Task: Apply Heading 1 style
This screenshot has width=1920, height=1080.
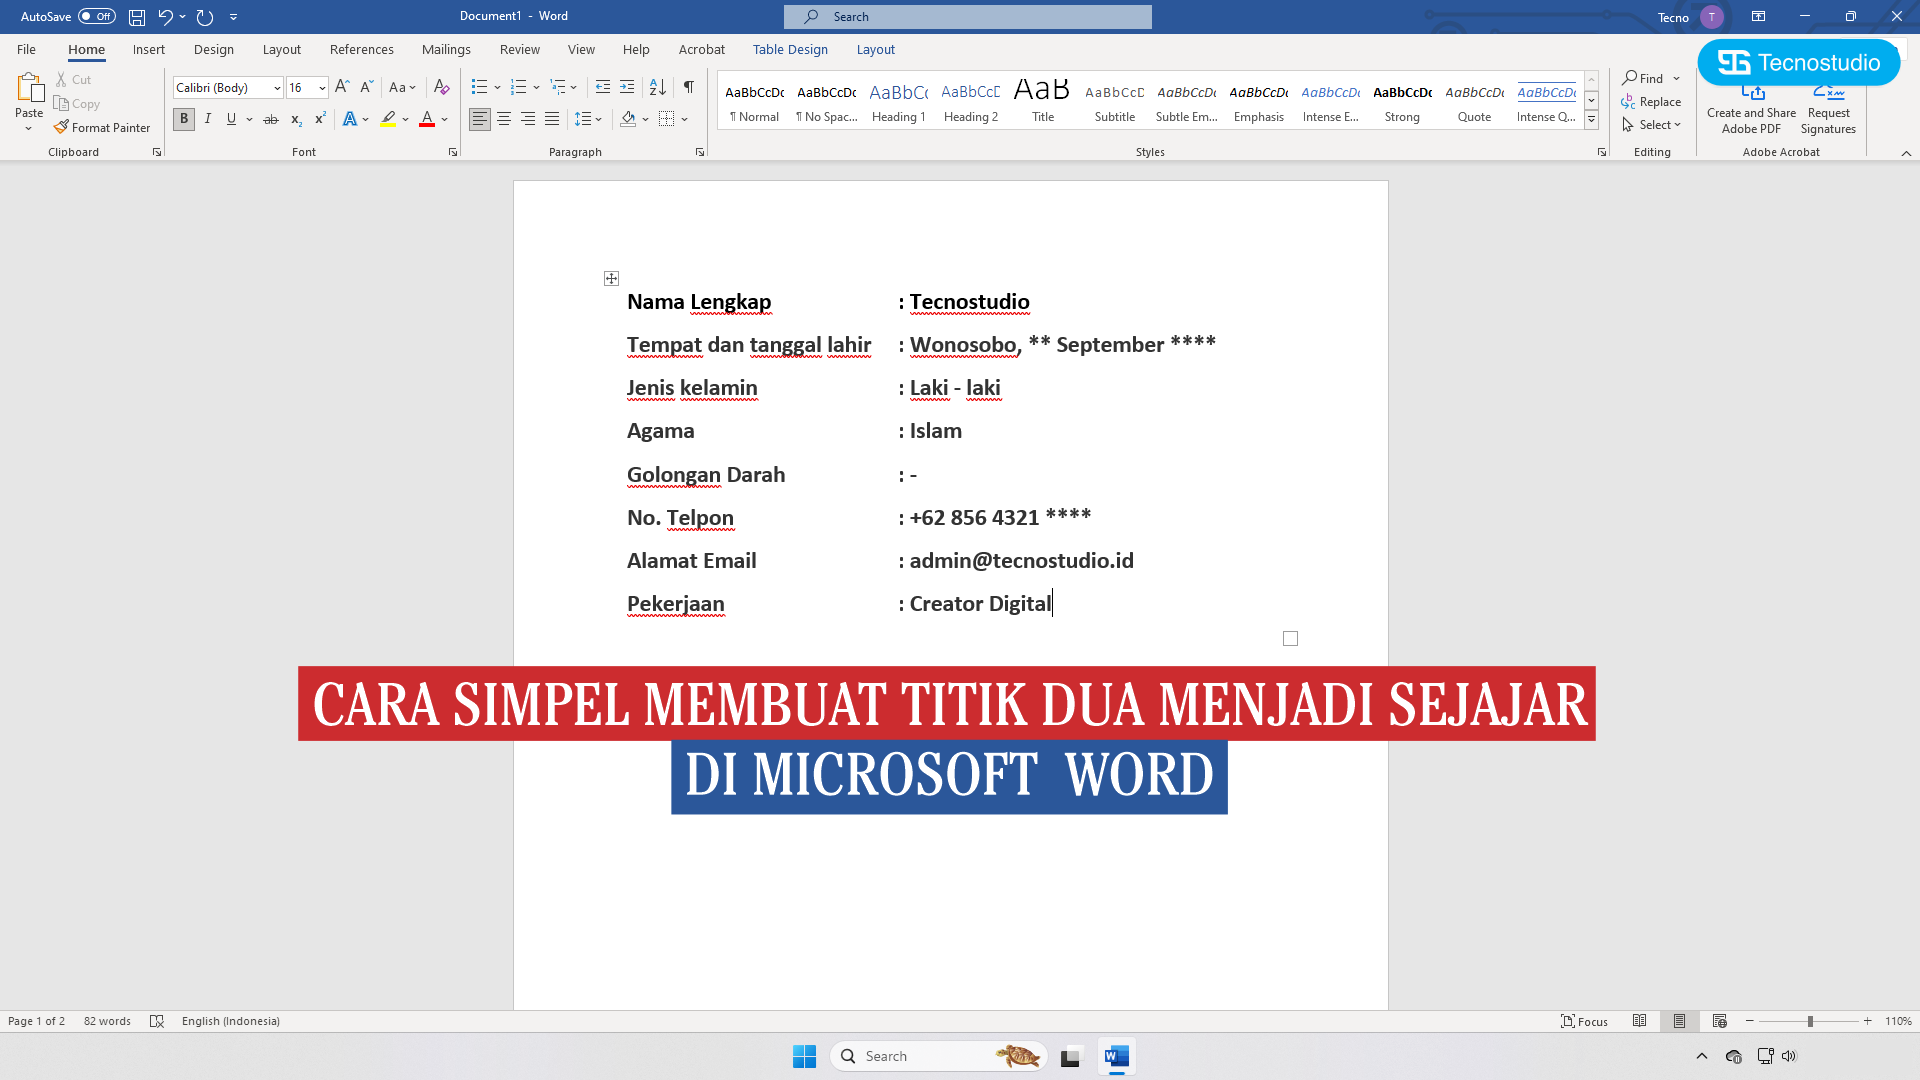Action: coord(899,101)
